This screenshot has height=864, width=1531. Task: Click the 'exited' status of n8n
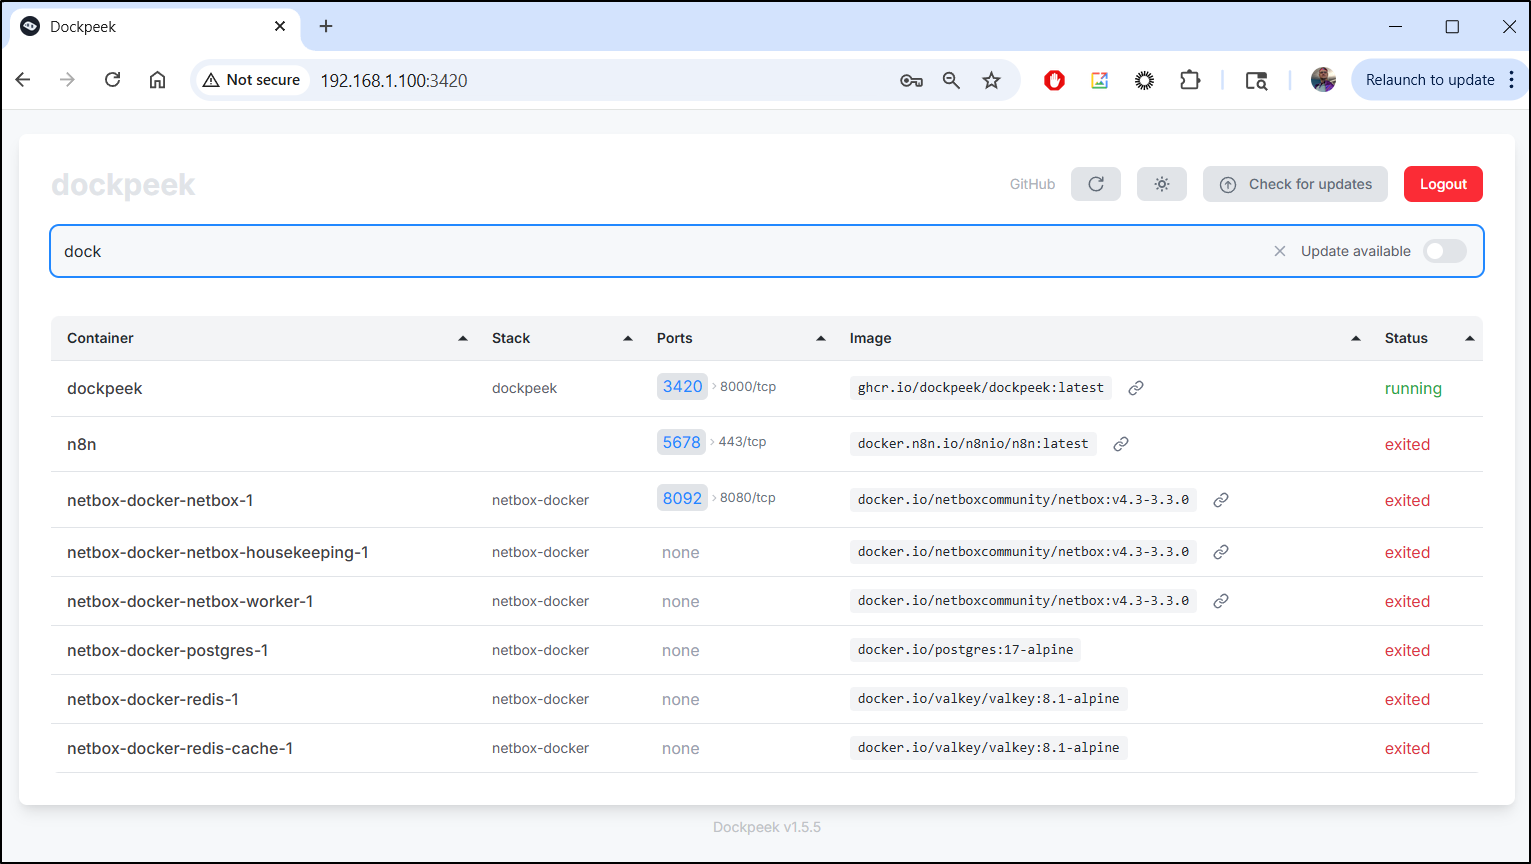1407,444
